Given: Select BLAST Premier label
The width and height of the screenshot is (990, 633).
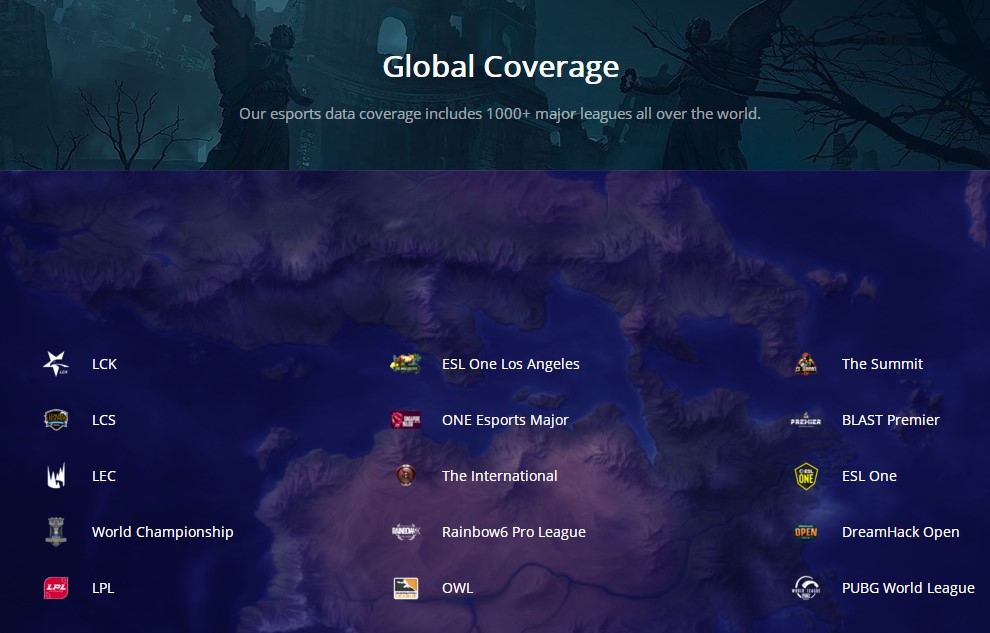Looking at the screenshot, I should 890,420.
